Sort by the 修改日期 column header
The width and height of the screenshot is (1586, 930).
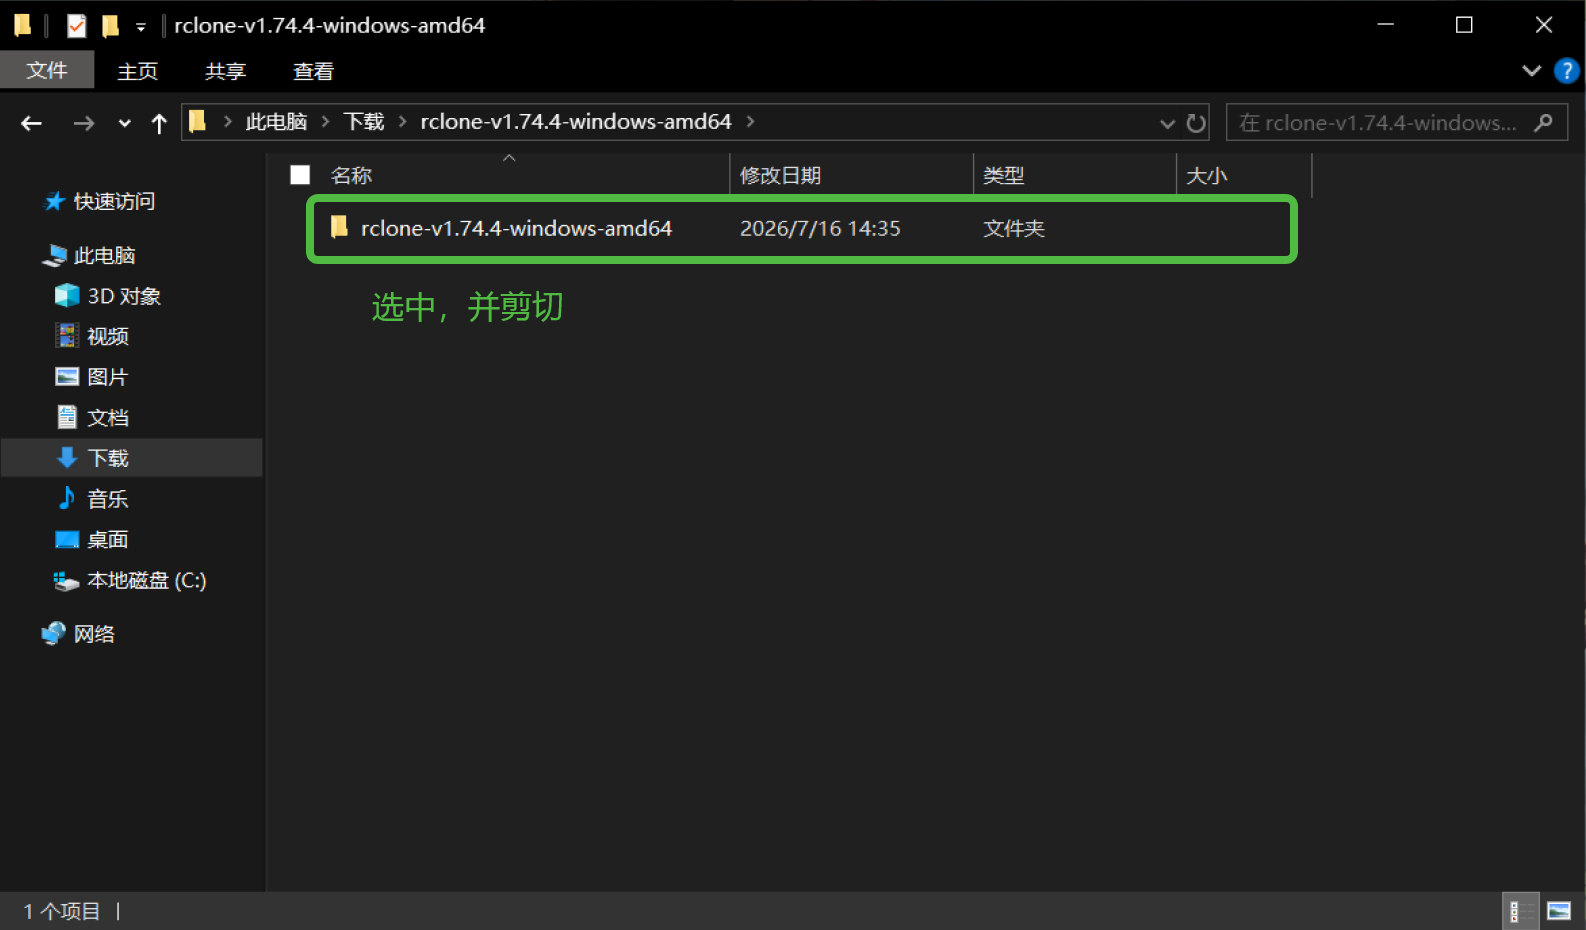[x=780, y=176]
